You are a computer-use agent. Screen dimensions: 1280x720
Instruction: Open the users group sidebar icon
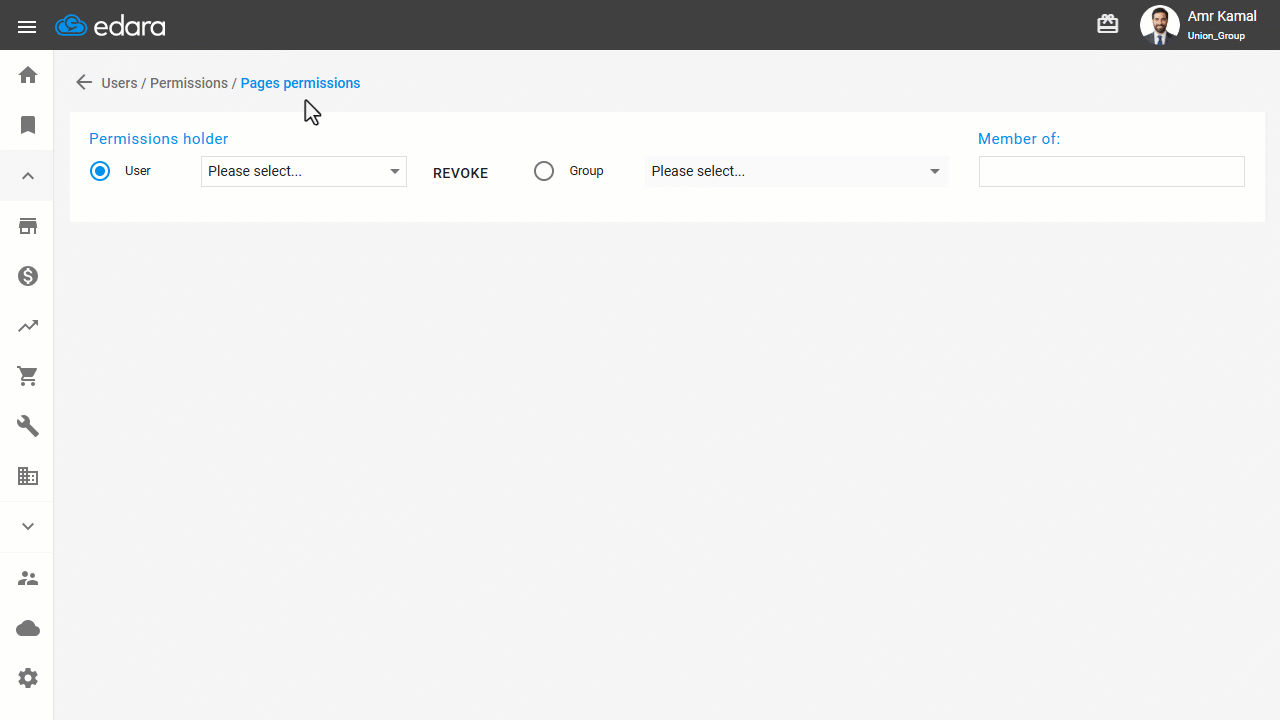pyautogui.click(x=28, y=578)
